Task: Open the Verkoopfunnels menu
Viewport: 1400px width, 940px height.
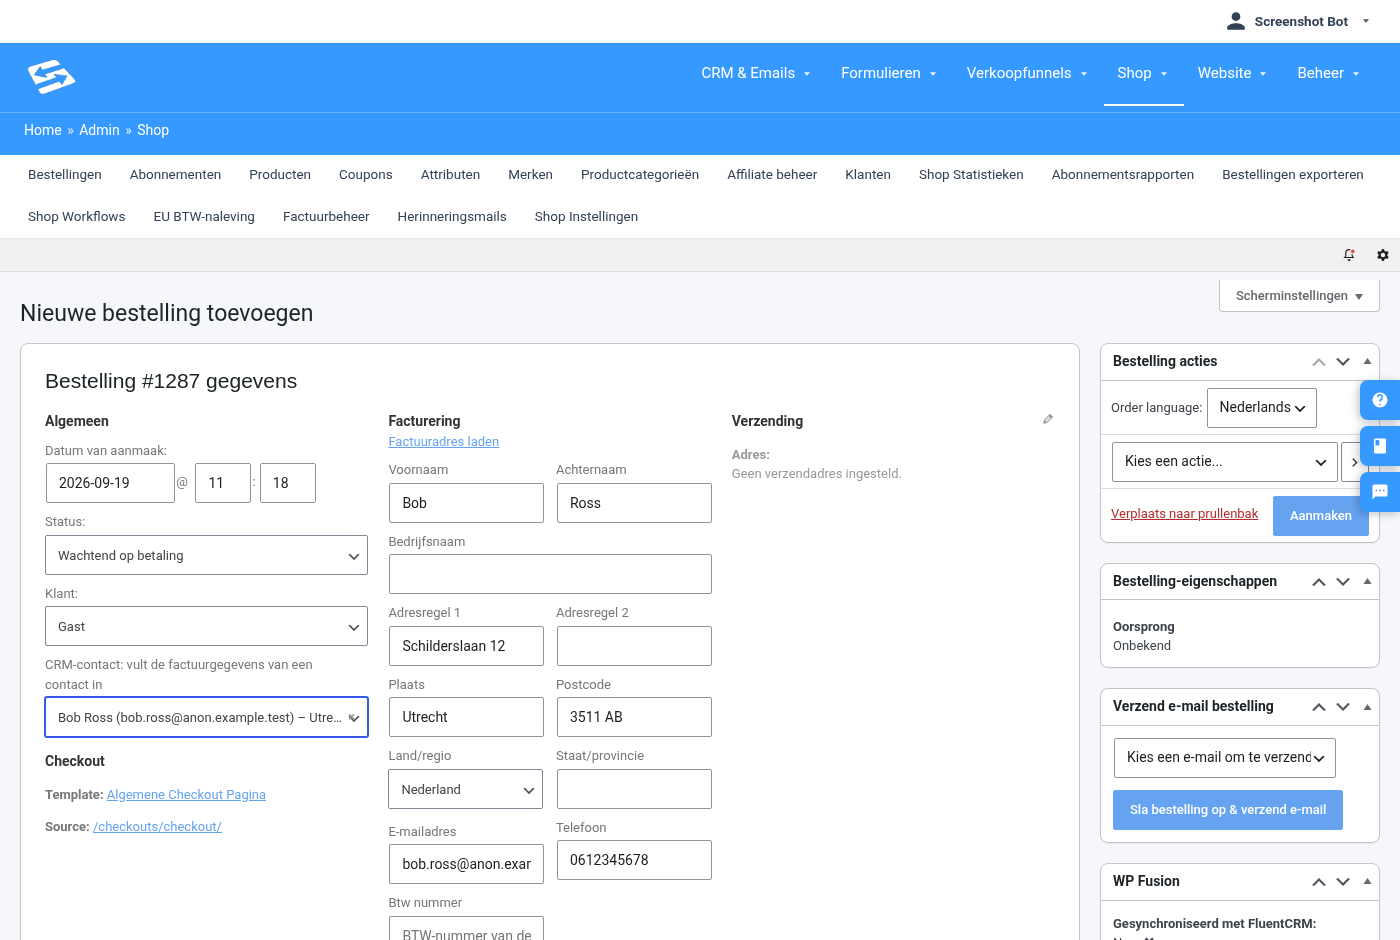Action: [x=1027, y=73]
